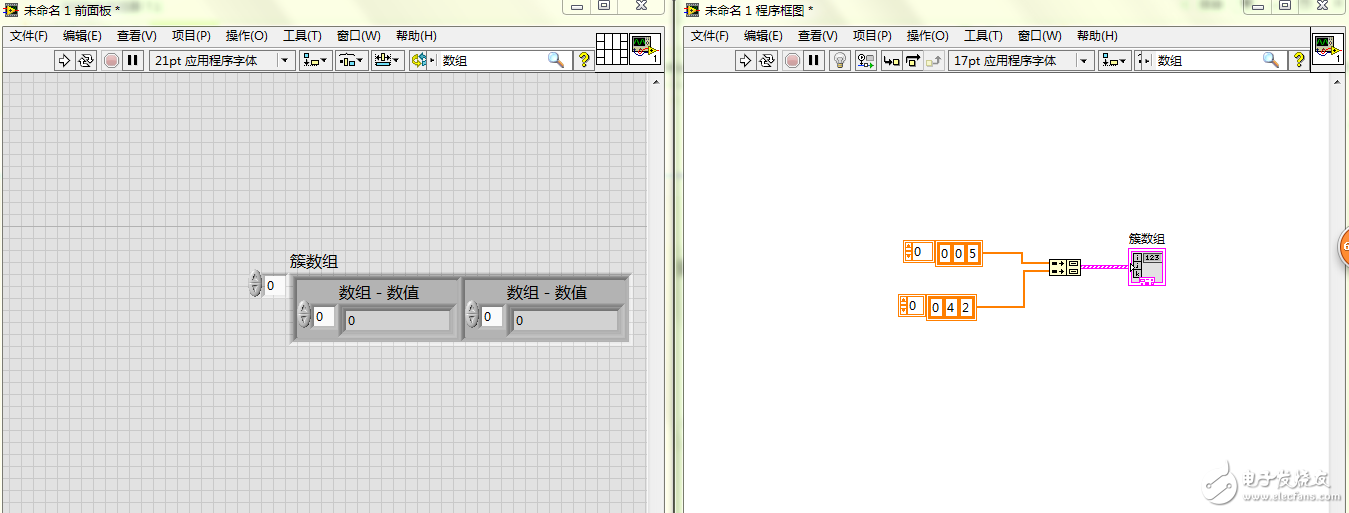Open 项目(P) menu in block diagram window
The height and width of the screenshot is (513, 1349).
tap(872, 35)
